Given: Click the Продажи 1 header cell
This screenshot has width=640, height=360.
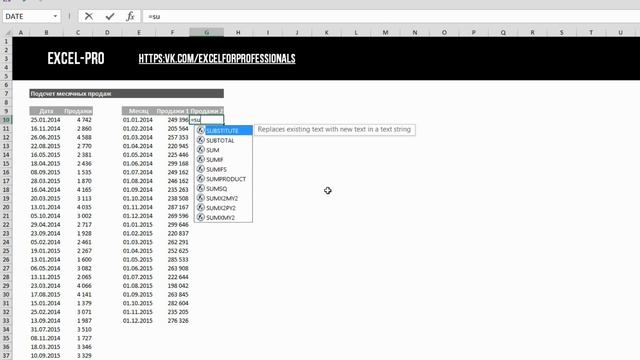Looking at the screenshot, I should 173,111.
